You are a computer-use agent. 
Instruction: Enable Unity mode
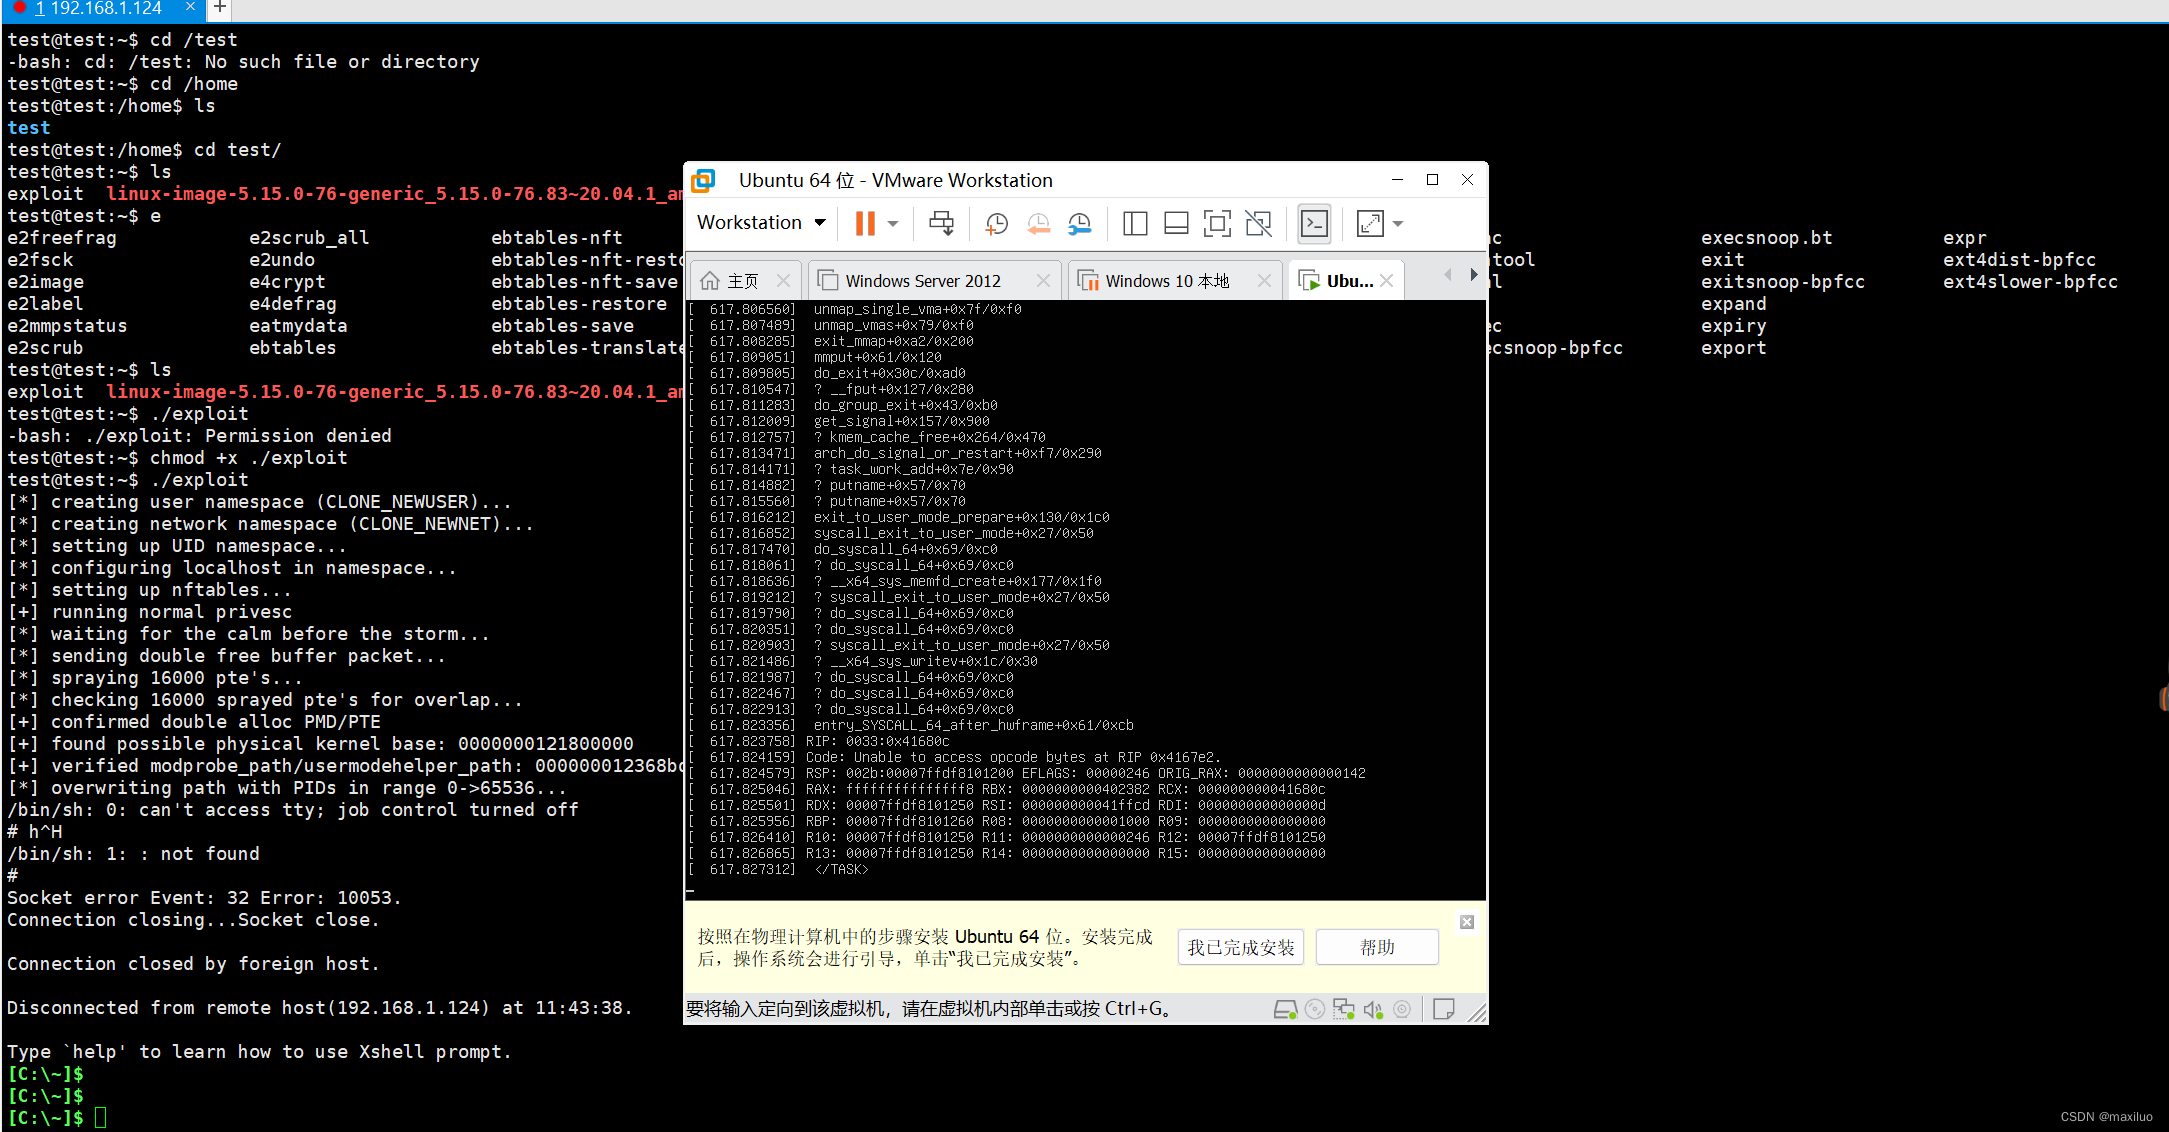(x=1258, y=223)
